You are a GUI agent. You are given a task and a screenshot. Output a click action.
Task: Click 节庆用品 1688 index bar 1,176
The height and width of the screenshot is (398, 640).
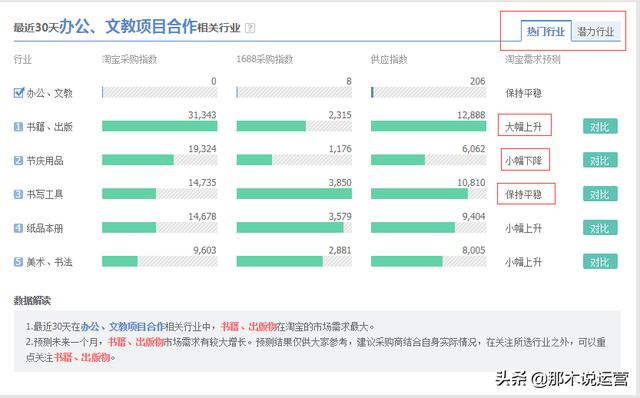click(x=294, y=160)
